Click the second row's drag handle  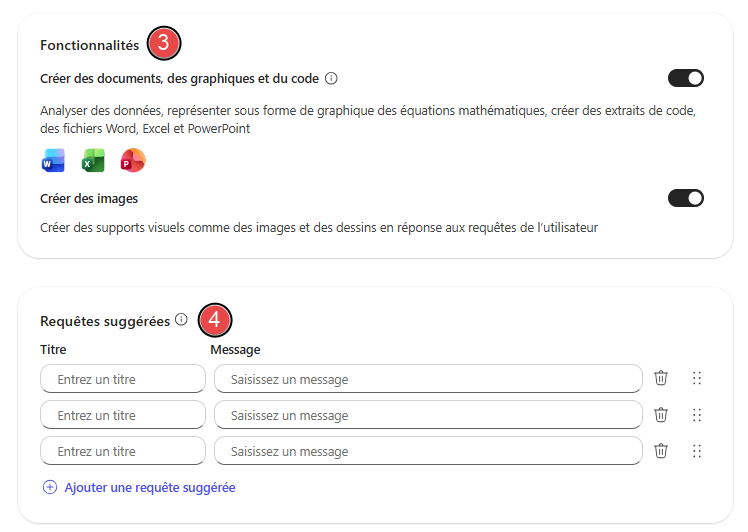coord(697,415)
